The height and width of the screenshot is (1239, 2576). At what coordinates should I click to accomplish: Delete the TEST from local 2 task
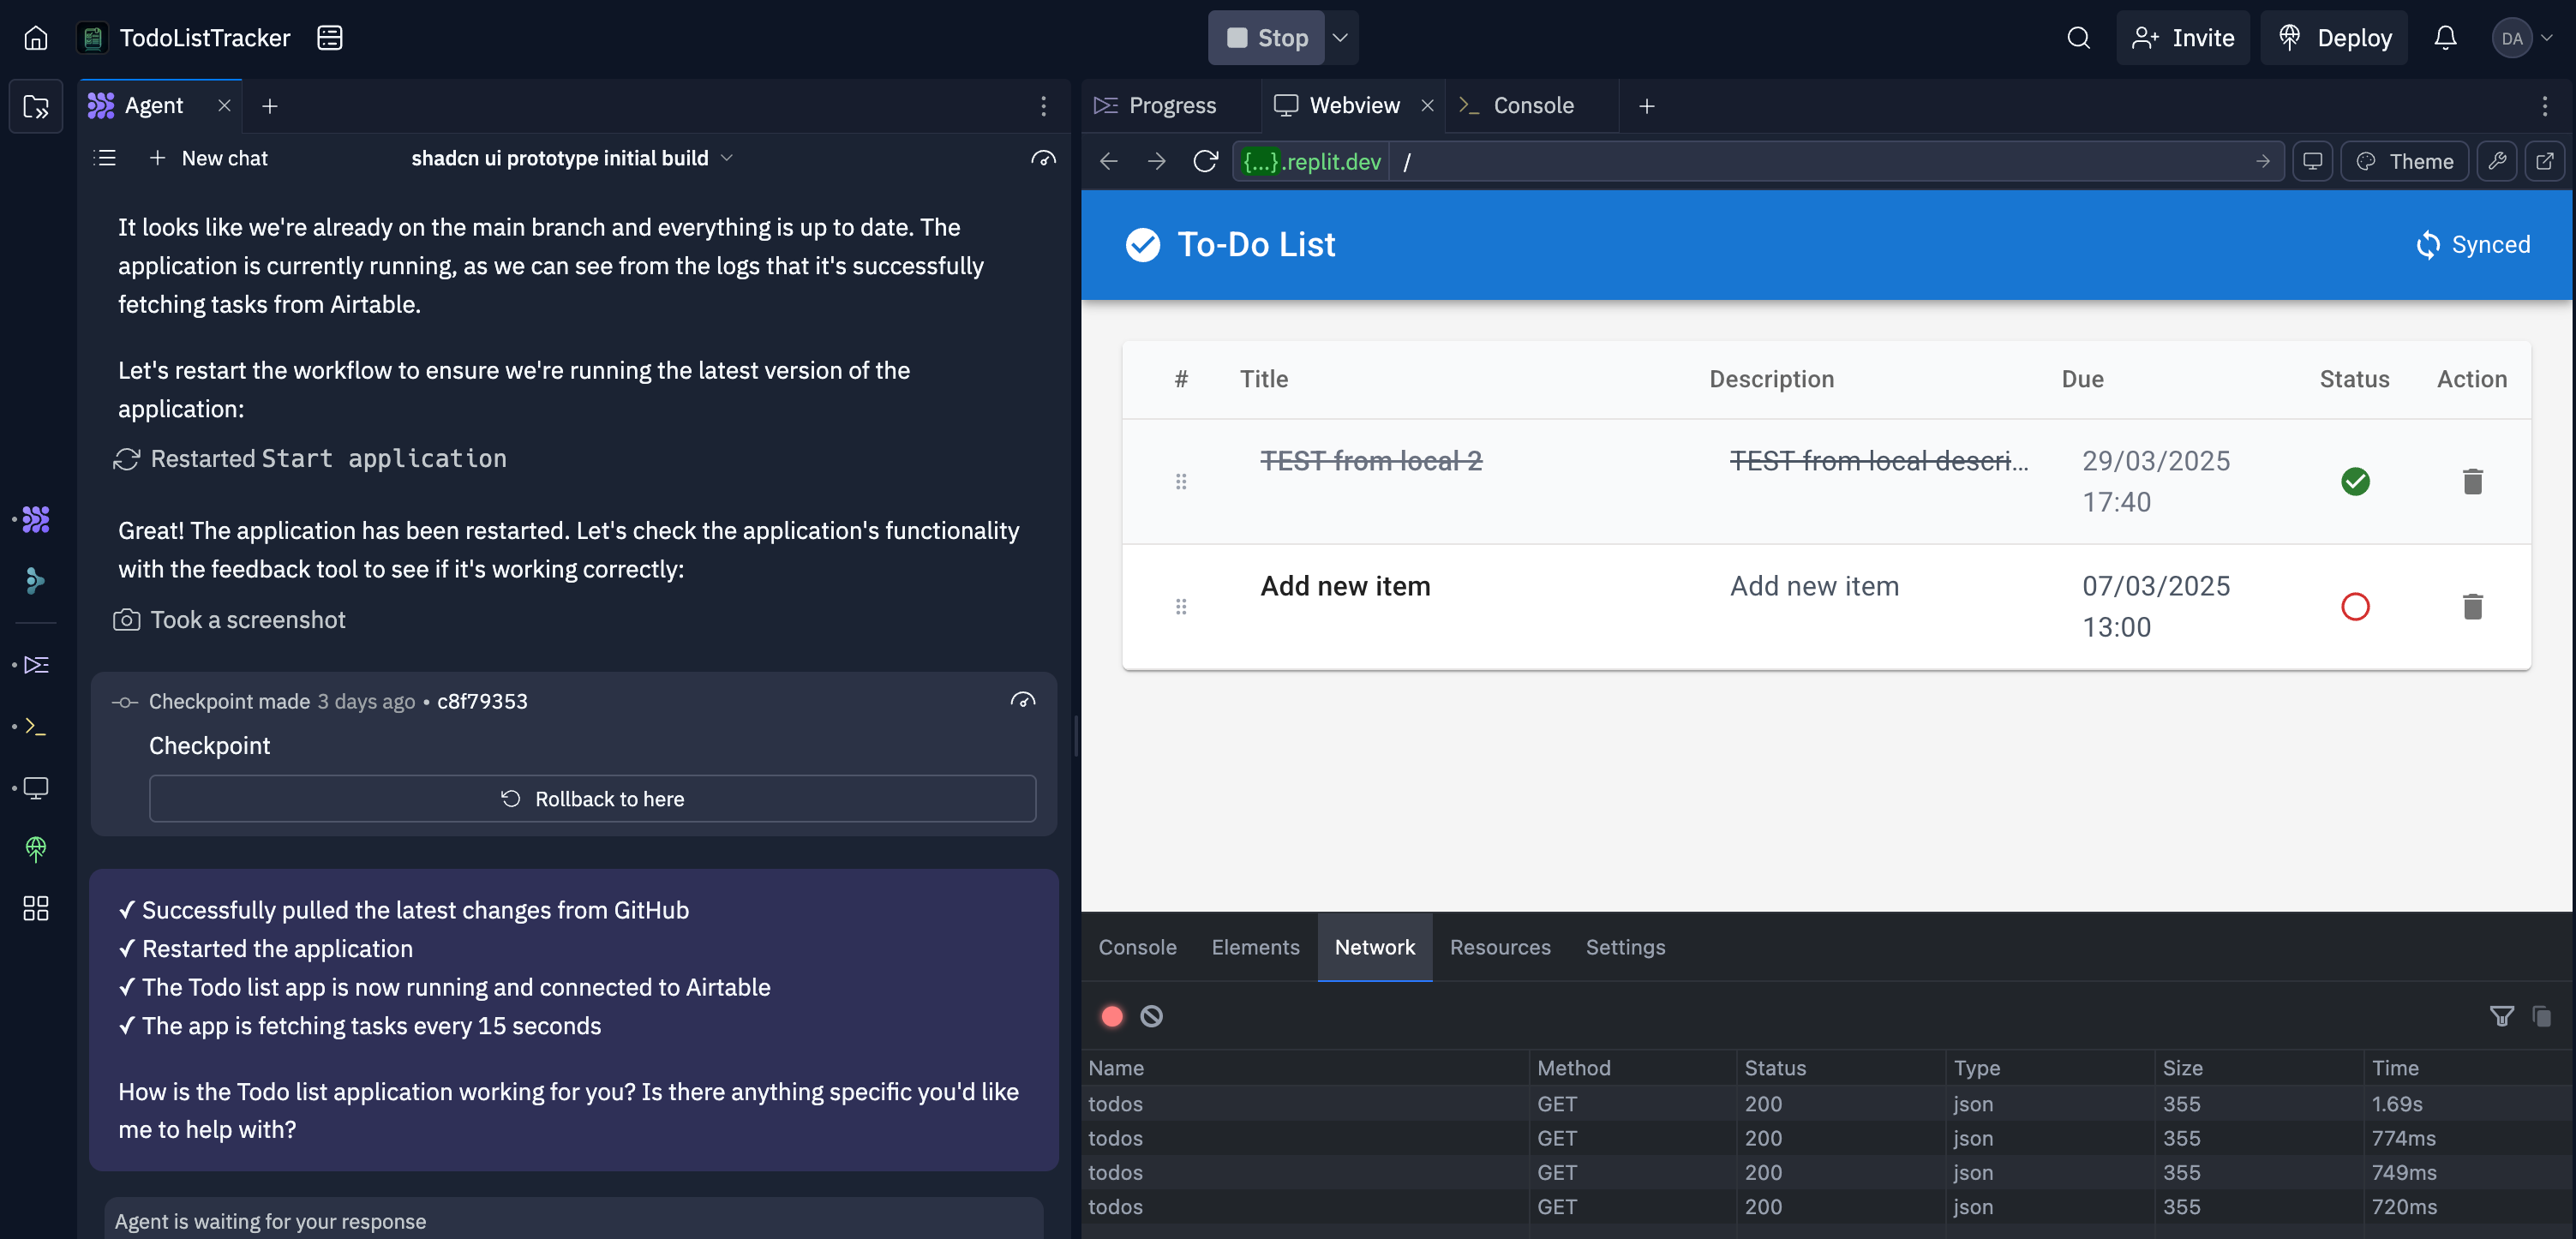(2472, 481)
